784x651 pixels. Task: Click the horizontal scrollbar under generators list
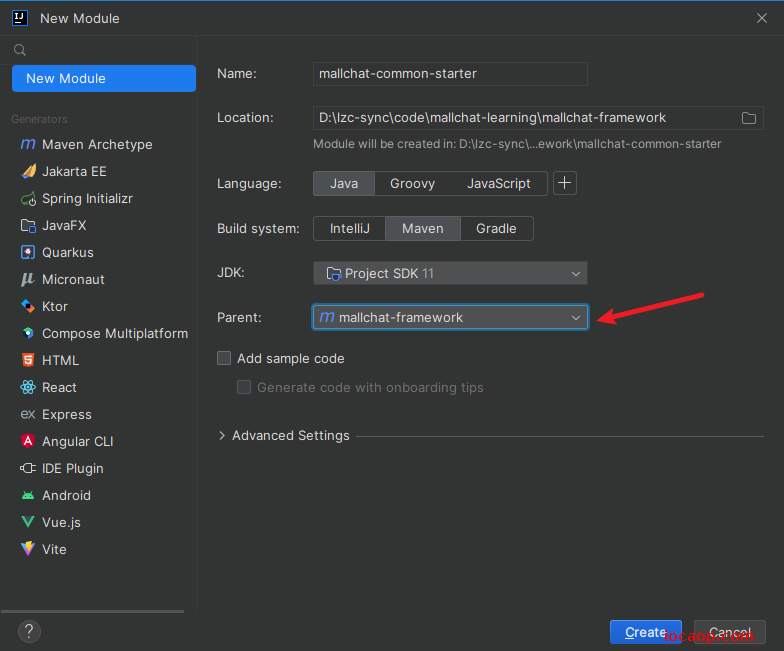tap(92, 611)
